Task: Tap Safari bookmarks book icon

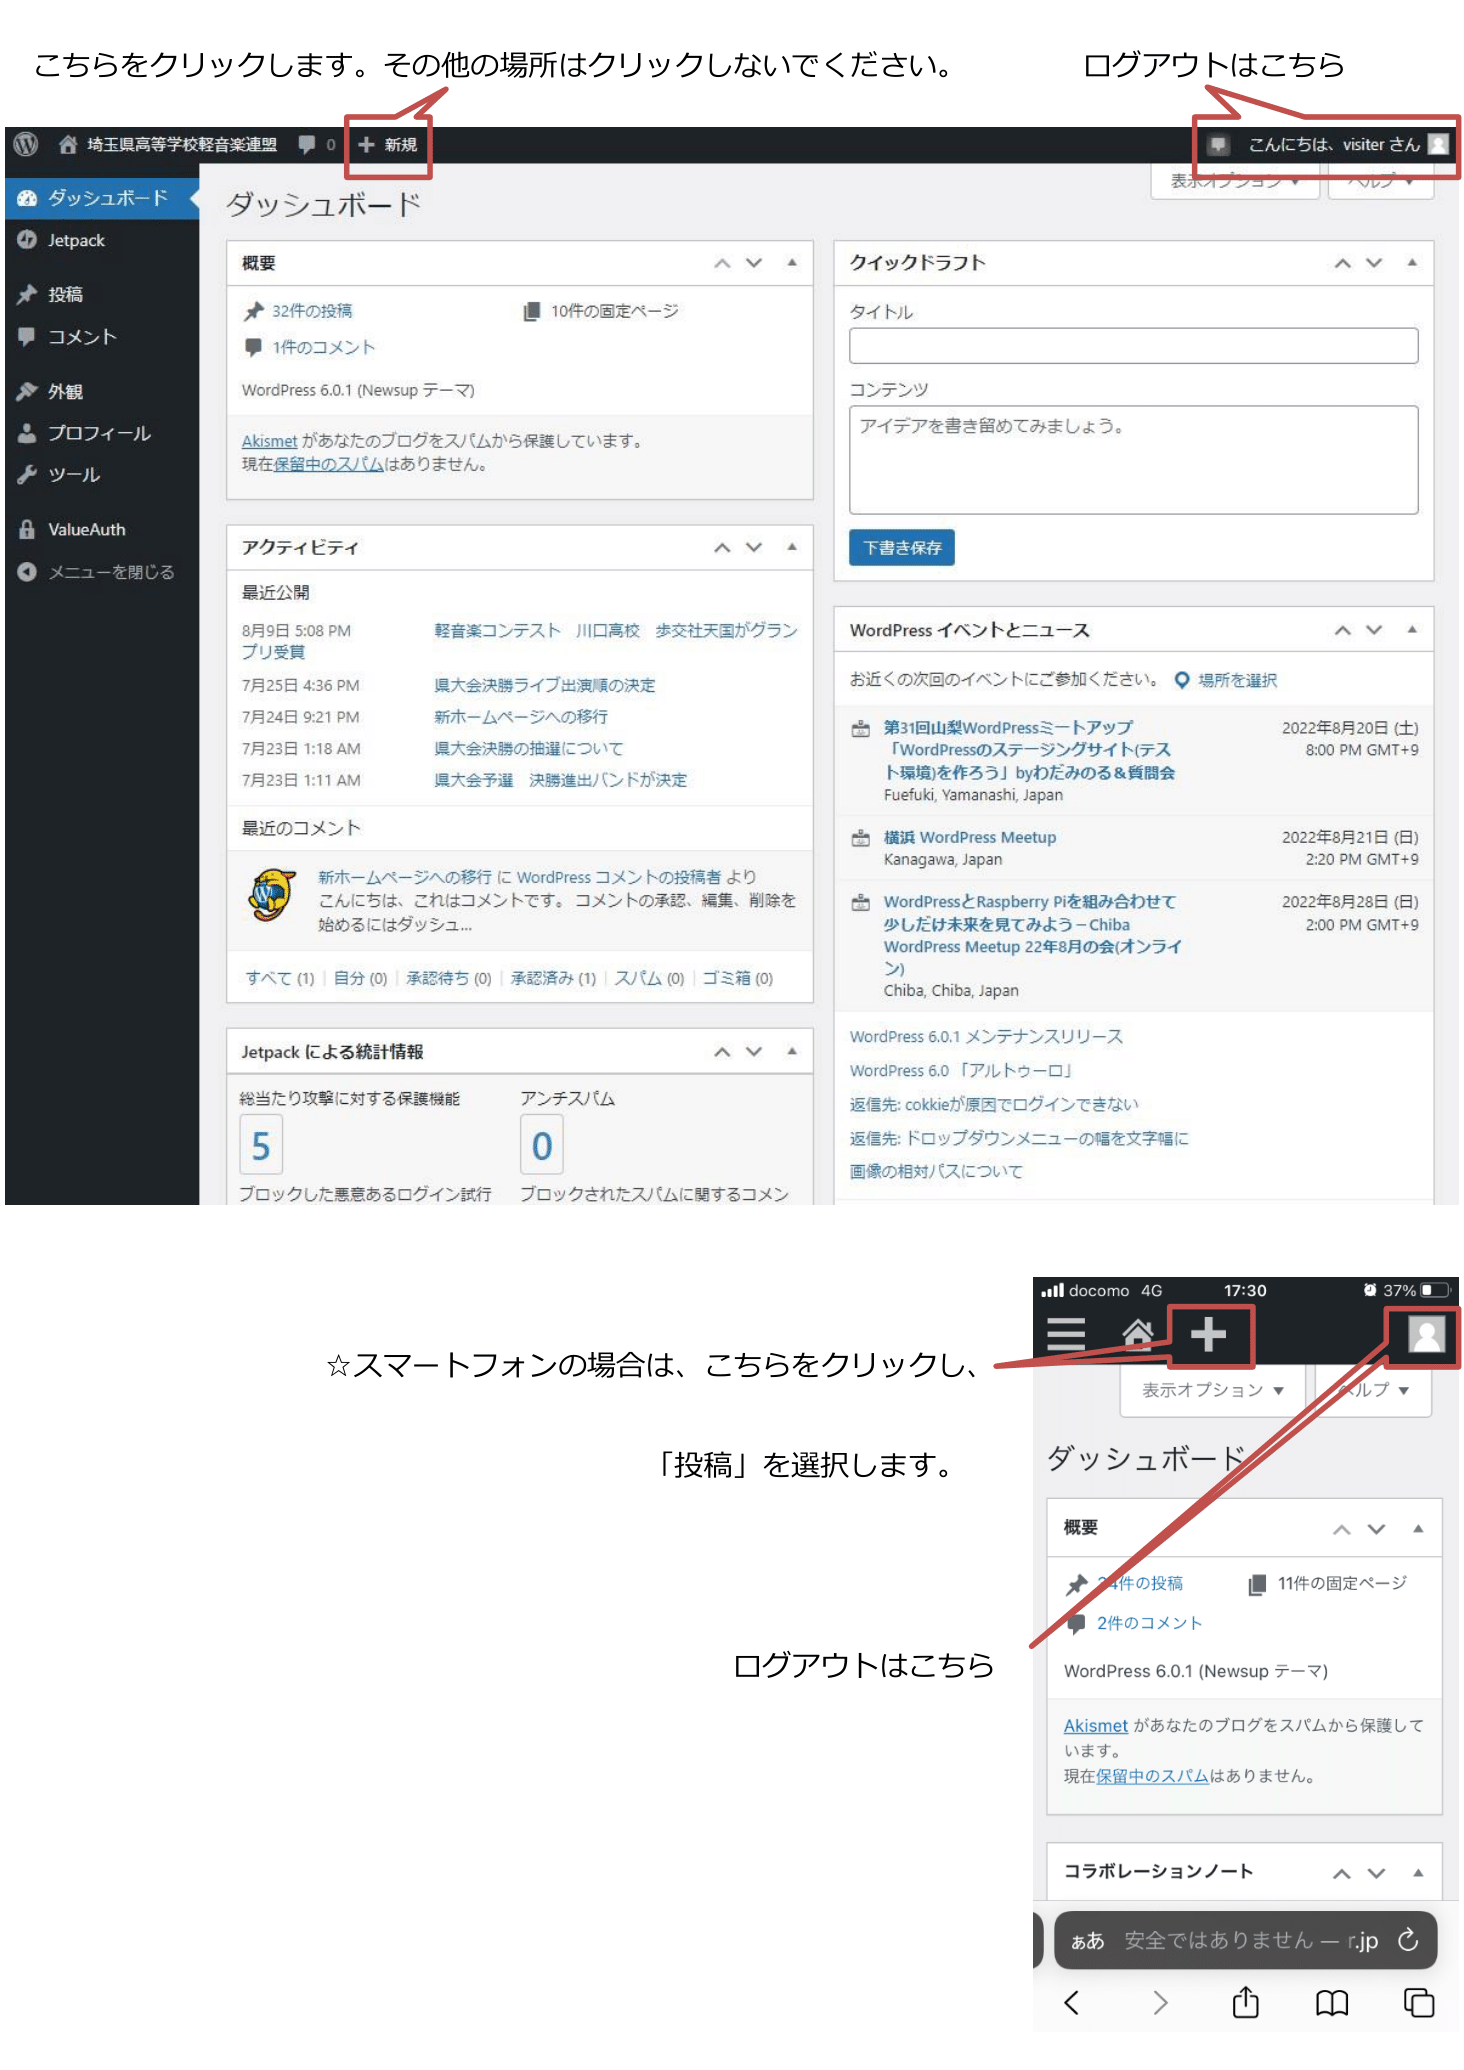Action: pos(1331,2002)
